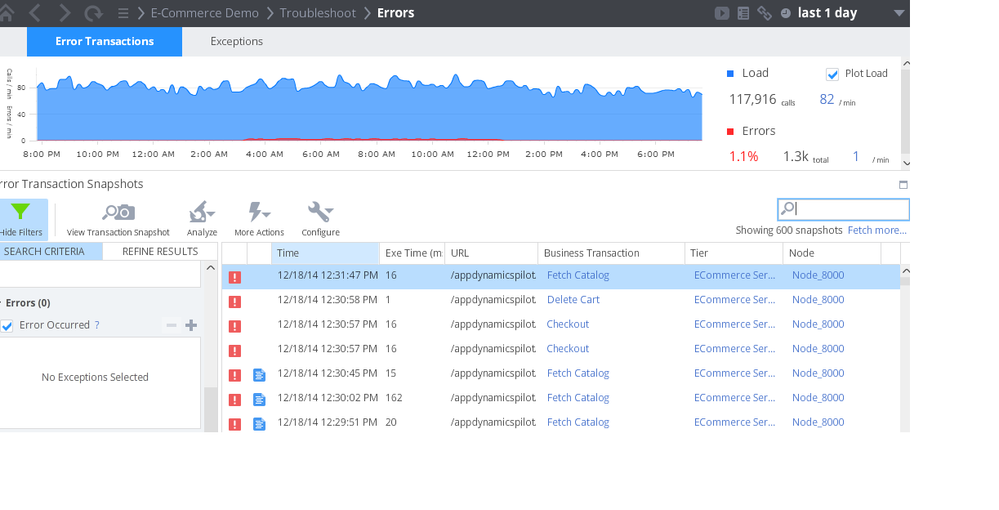Image resolution: width=999 pixels, height=510 pixels.
Task: Open the video play icon in header
Action: pyautogui.click(x=722, y=13)
